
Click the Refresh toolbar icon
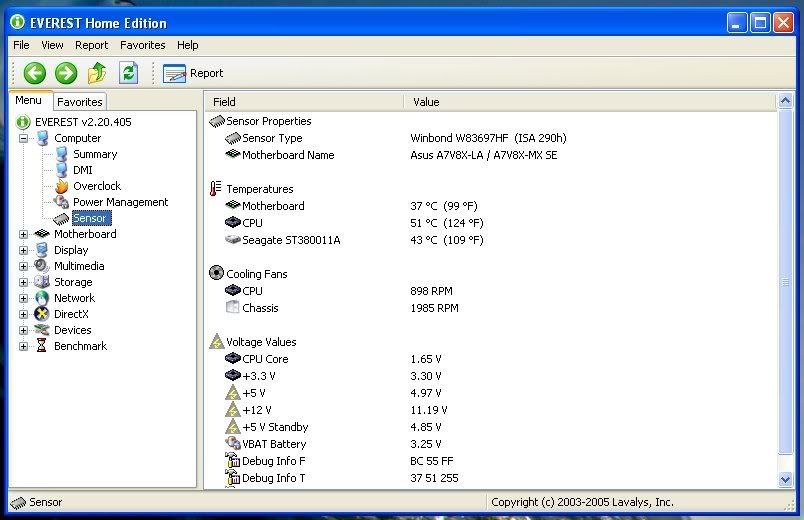tap(128, 73)
